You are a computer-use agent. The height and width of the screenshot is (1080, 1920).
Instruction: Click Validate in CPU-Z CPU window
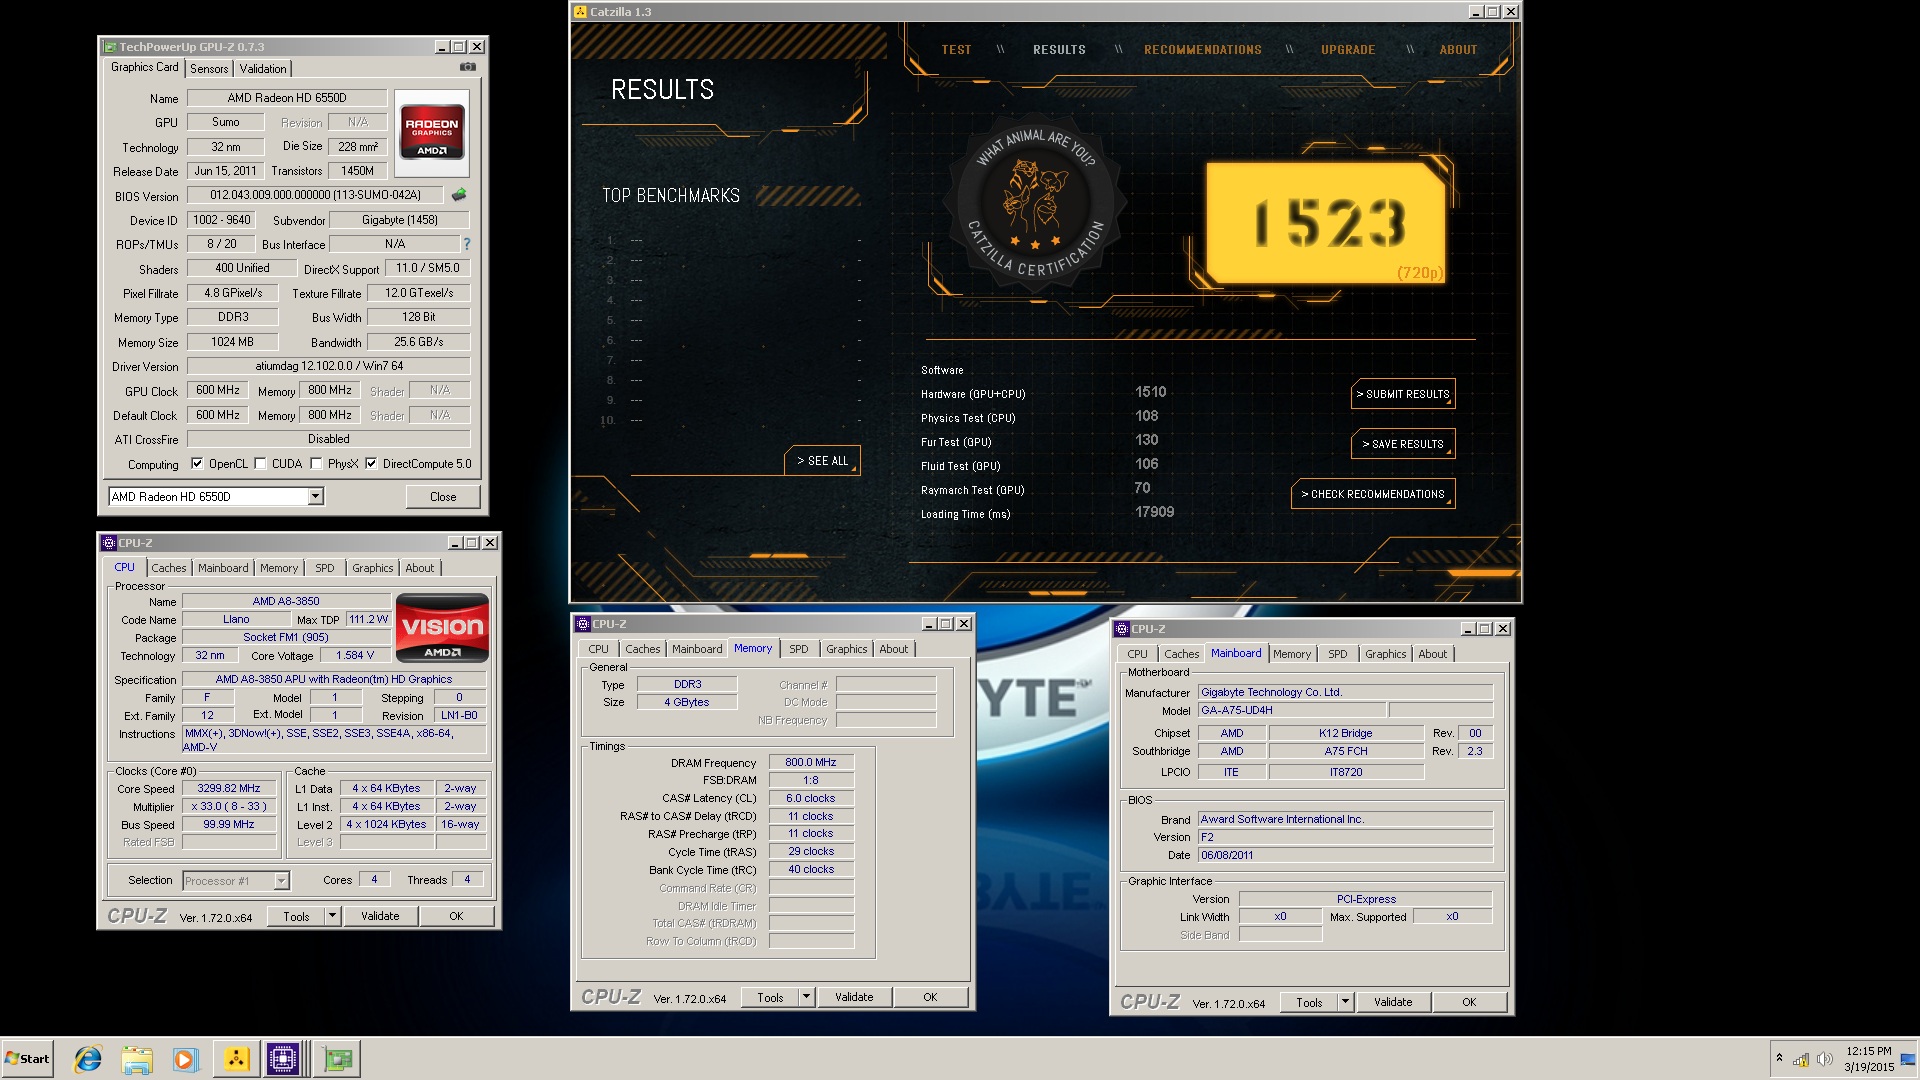coord(380,916)
